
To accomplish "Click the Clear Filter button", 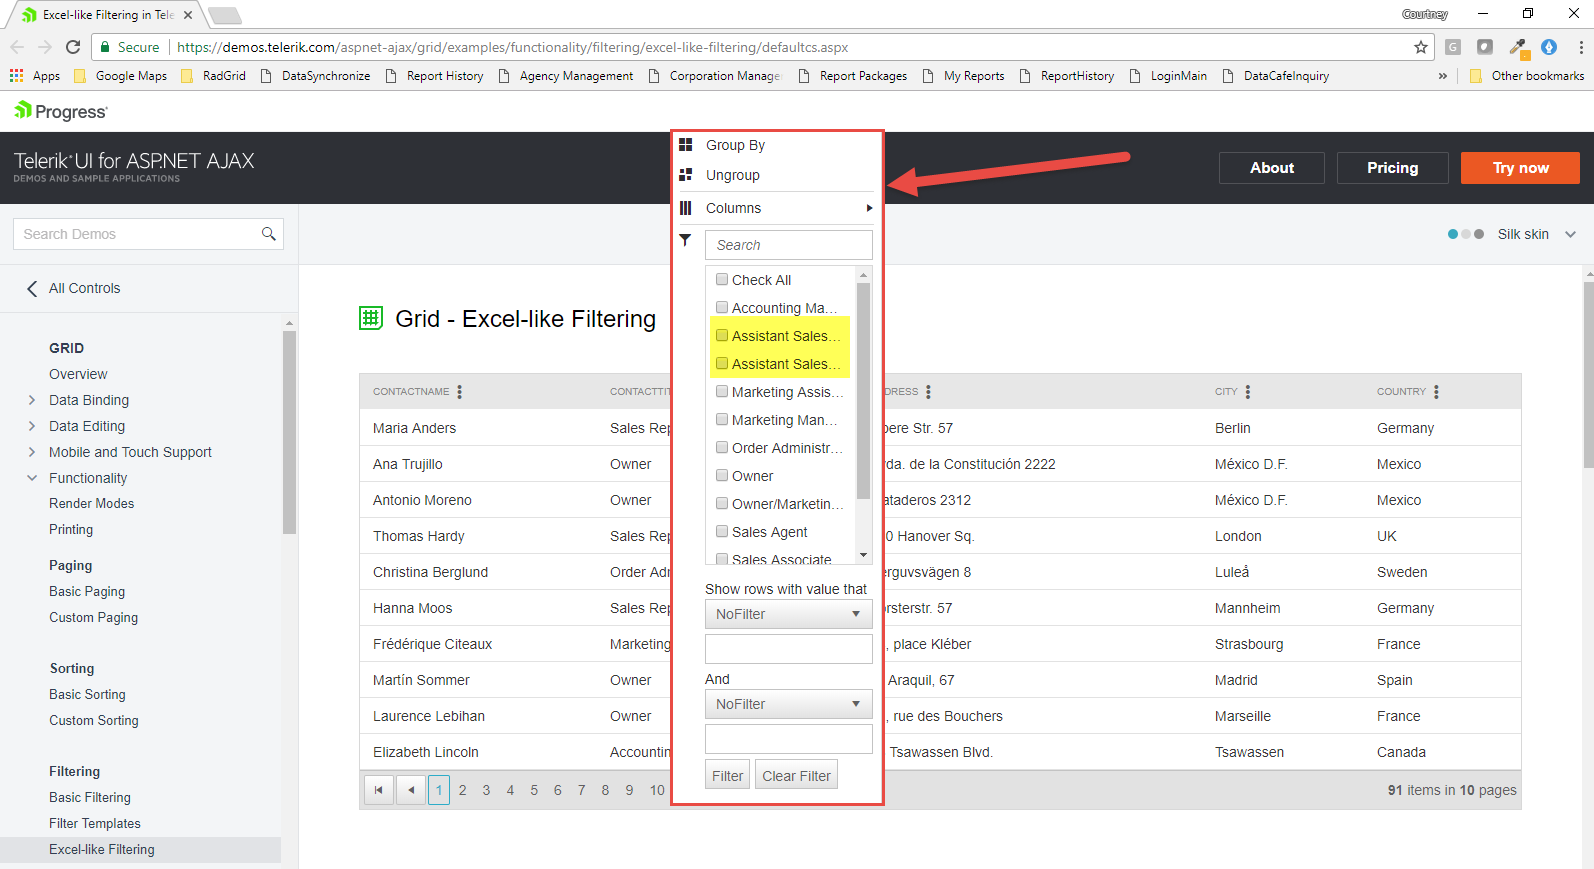I will click(x=796, y=776).
